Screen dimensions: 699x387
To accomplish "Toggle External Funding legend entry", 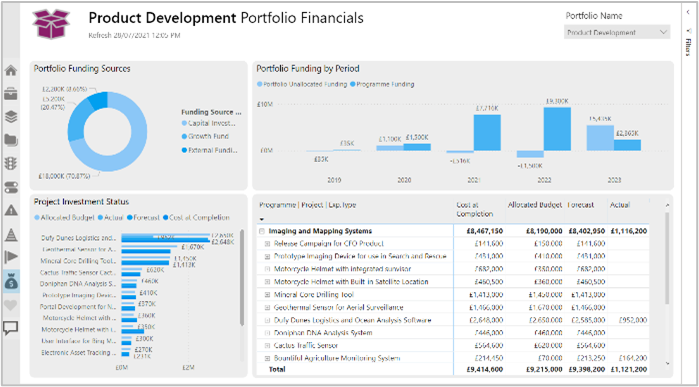I will [209, 150].
